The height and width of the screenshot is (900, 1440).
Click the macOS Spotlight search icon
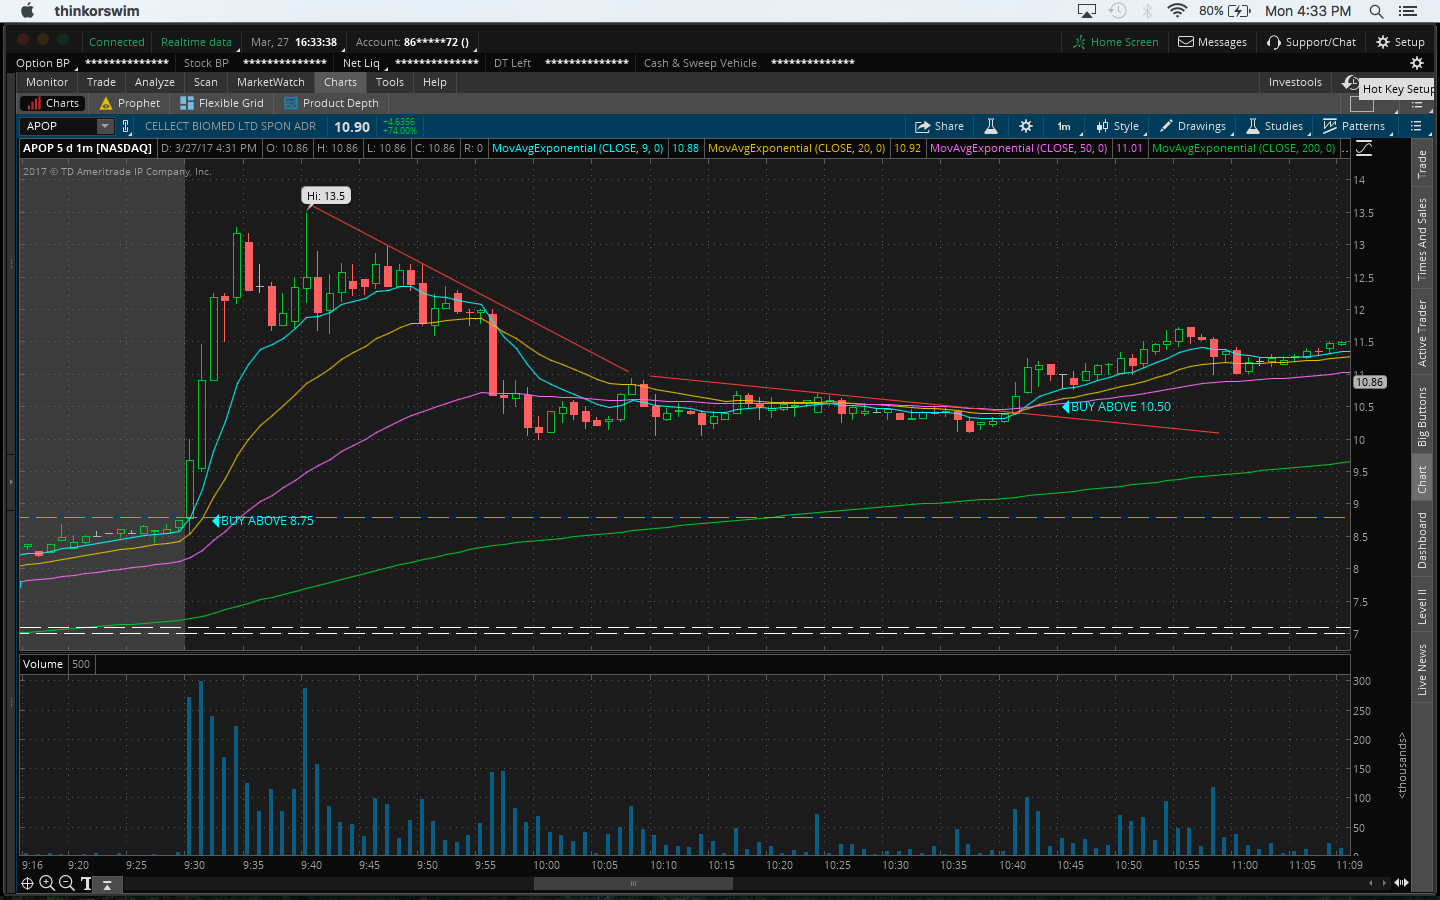click(1376, 11)
